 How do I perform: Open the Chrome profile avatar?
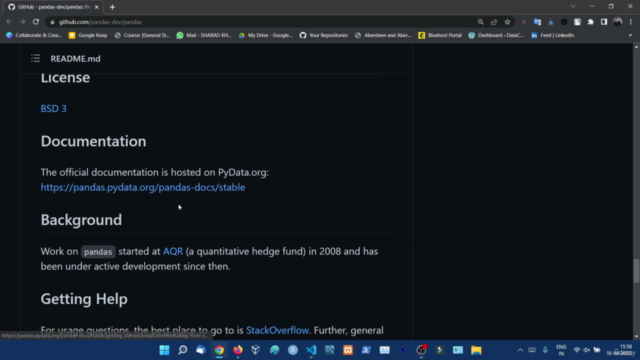tap(618, 22)
